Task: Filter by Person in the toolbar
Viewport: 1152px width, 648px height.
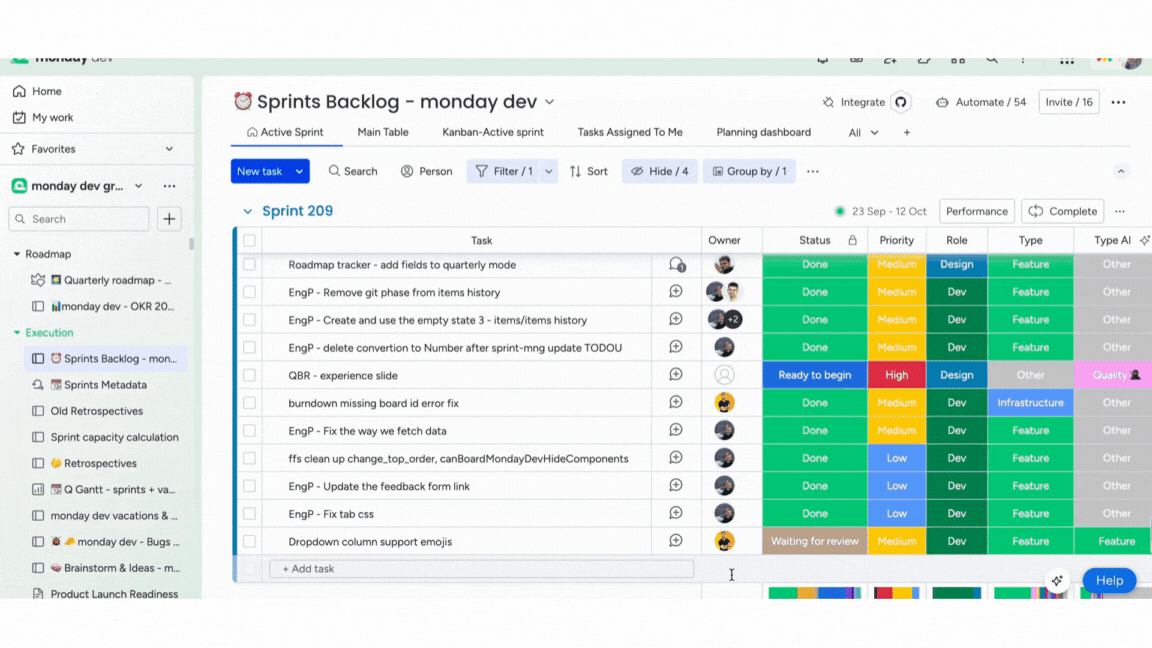Action: click(x=426, y=171)
